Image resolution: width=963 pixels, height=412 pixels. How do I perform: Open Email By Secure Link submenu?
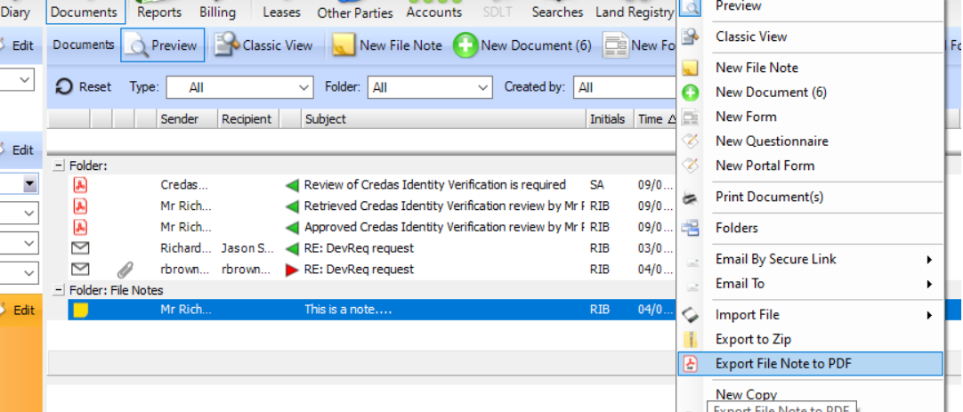pos(811,259)
